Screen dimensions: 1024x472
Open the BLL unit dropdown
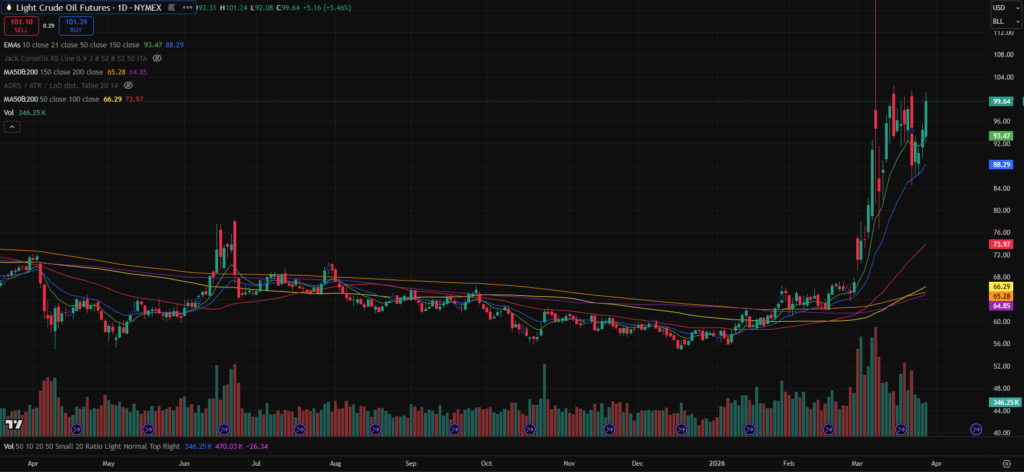tap(999, 21)
